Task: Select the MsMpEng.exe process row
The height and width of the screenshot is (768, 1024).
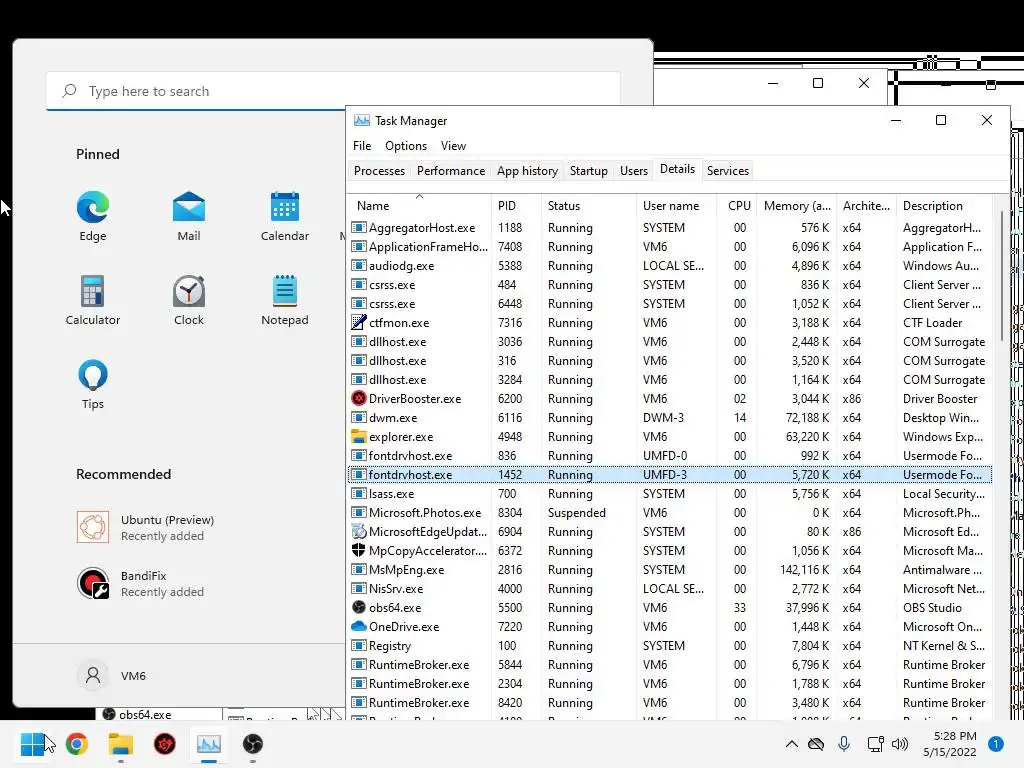Action: click(670, 569)
